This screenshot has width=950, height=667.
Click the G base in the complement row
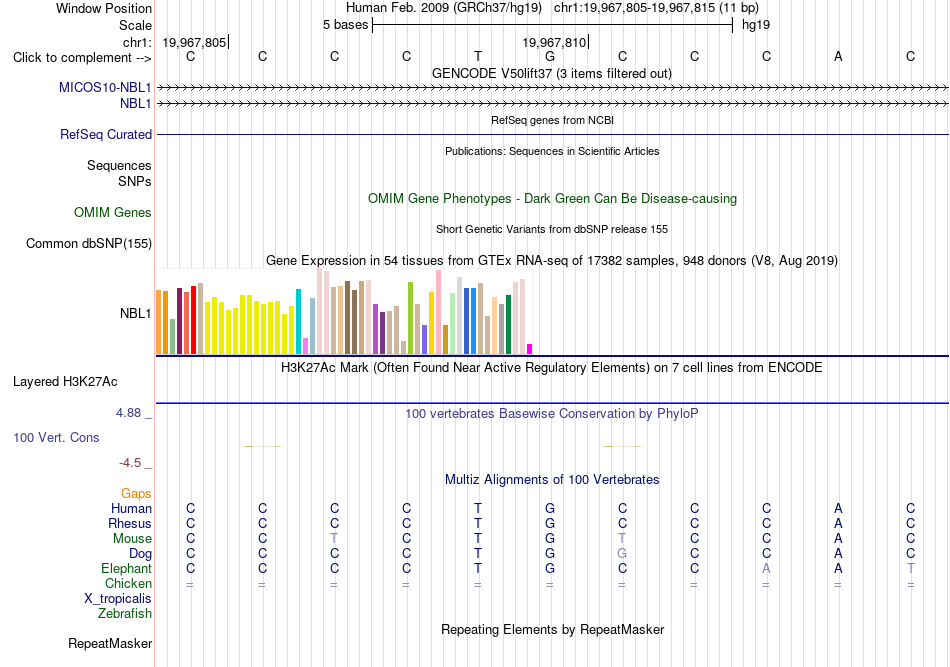[x=550, y=56]
